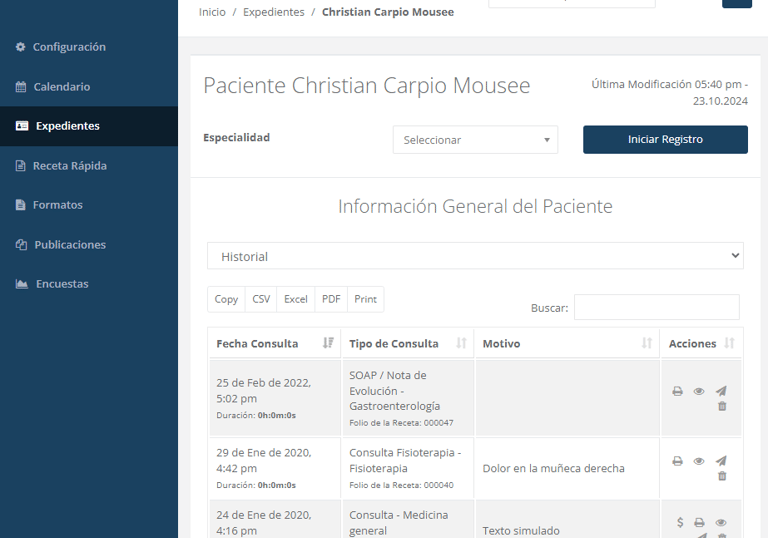Follow the Inicio breadcrumb link
The height and width of the screenshot is (538, 768).
[212, 12]
